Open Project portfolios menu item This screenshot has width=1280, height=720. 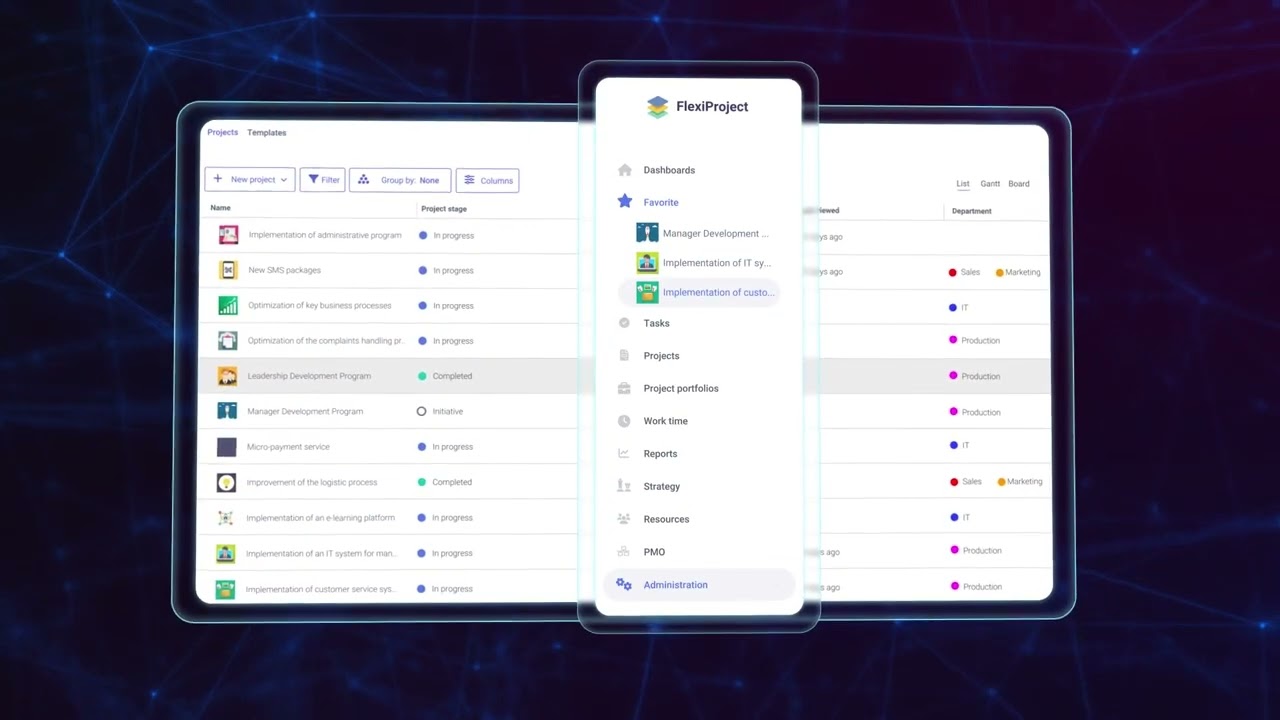(681, 388)
